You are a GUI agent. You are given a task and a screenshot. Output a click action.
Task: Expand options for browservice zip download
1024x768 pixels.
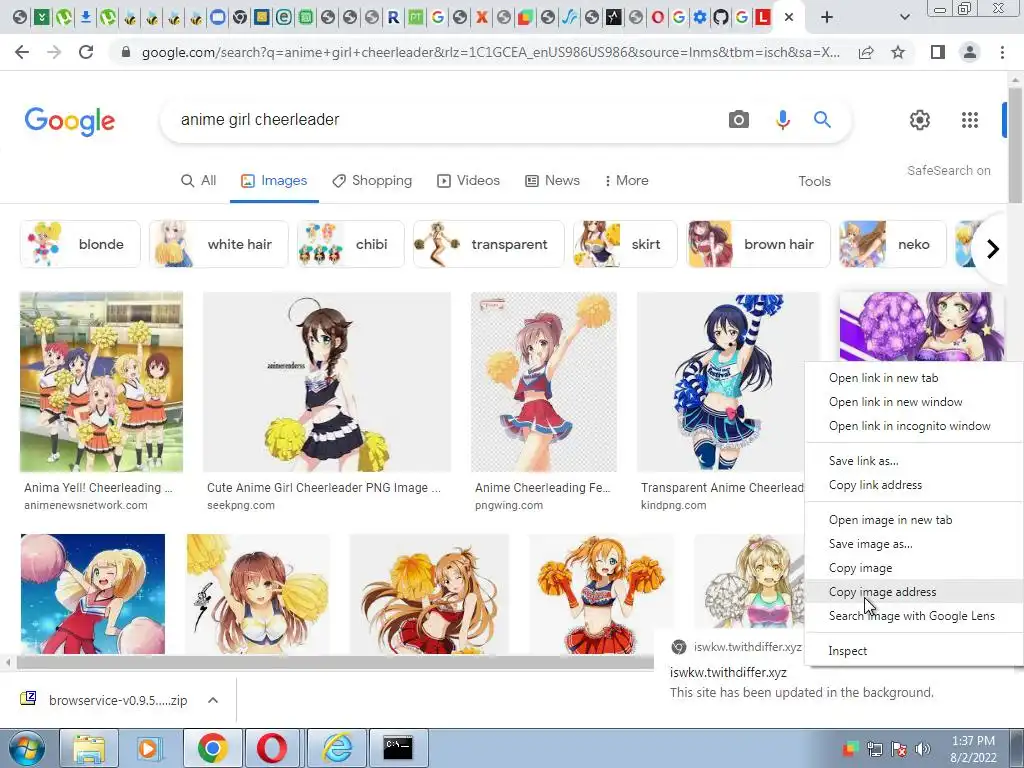tap(213, 700)
